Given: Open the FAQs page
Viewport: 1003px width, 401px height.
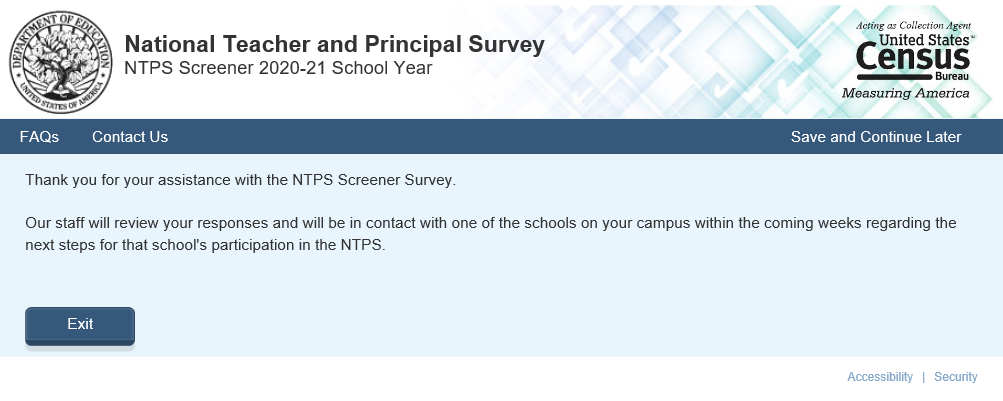Looking at the screenshot, I should pyautogui.click(x=39, y=137).
